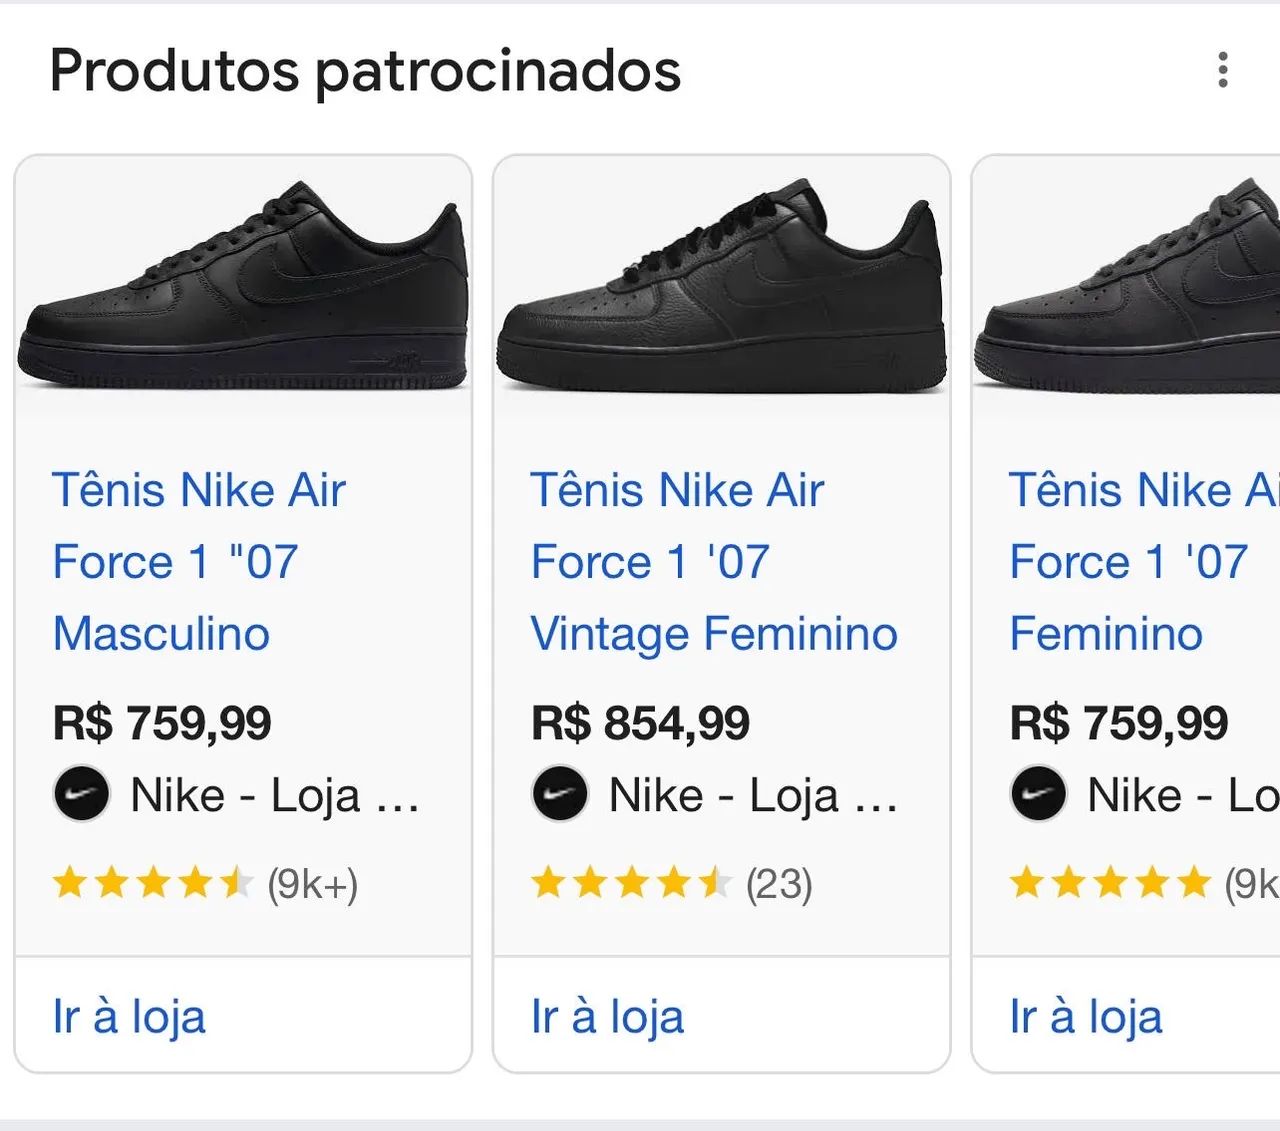Open Ir à loja for the Vintage Feminino sneaker
1280x1131 pixels.
608,1015
